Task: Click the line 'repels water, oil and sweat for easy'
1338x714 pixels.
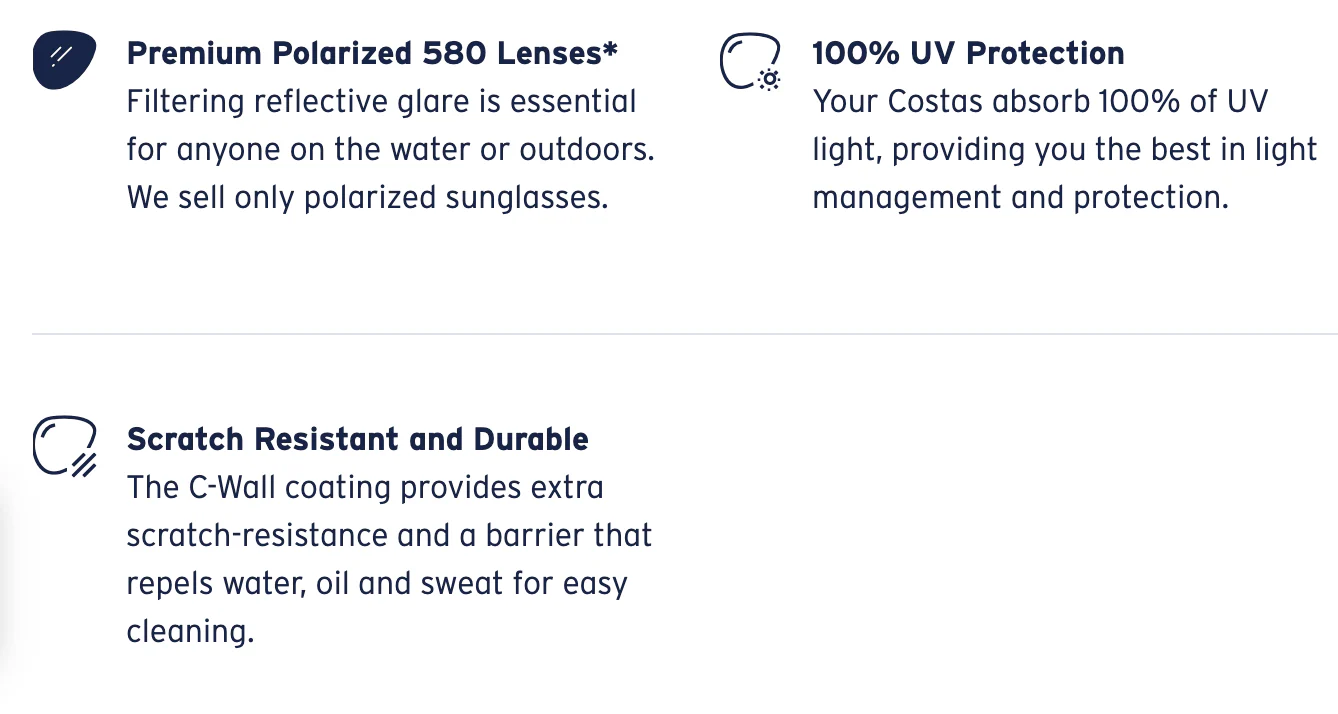Action: click(376, 584)
